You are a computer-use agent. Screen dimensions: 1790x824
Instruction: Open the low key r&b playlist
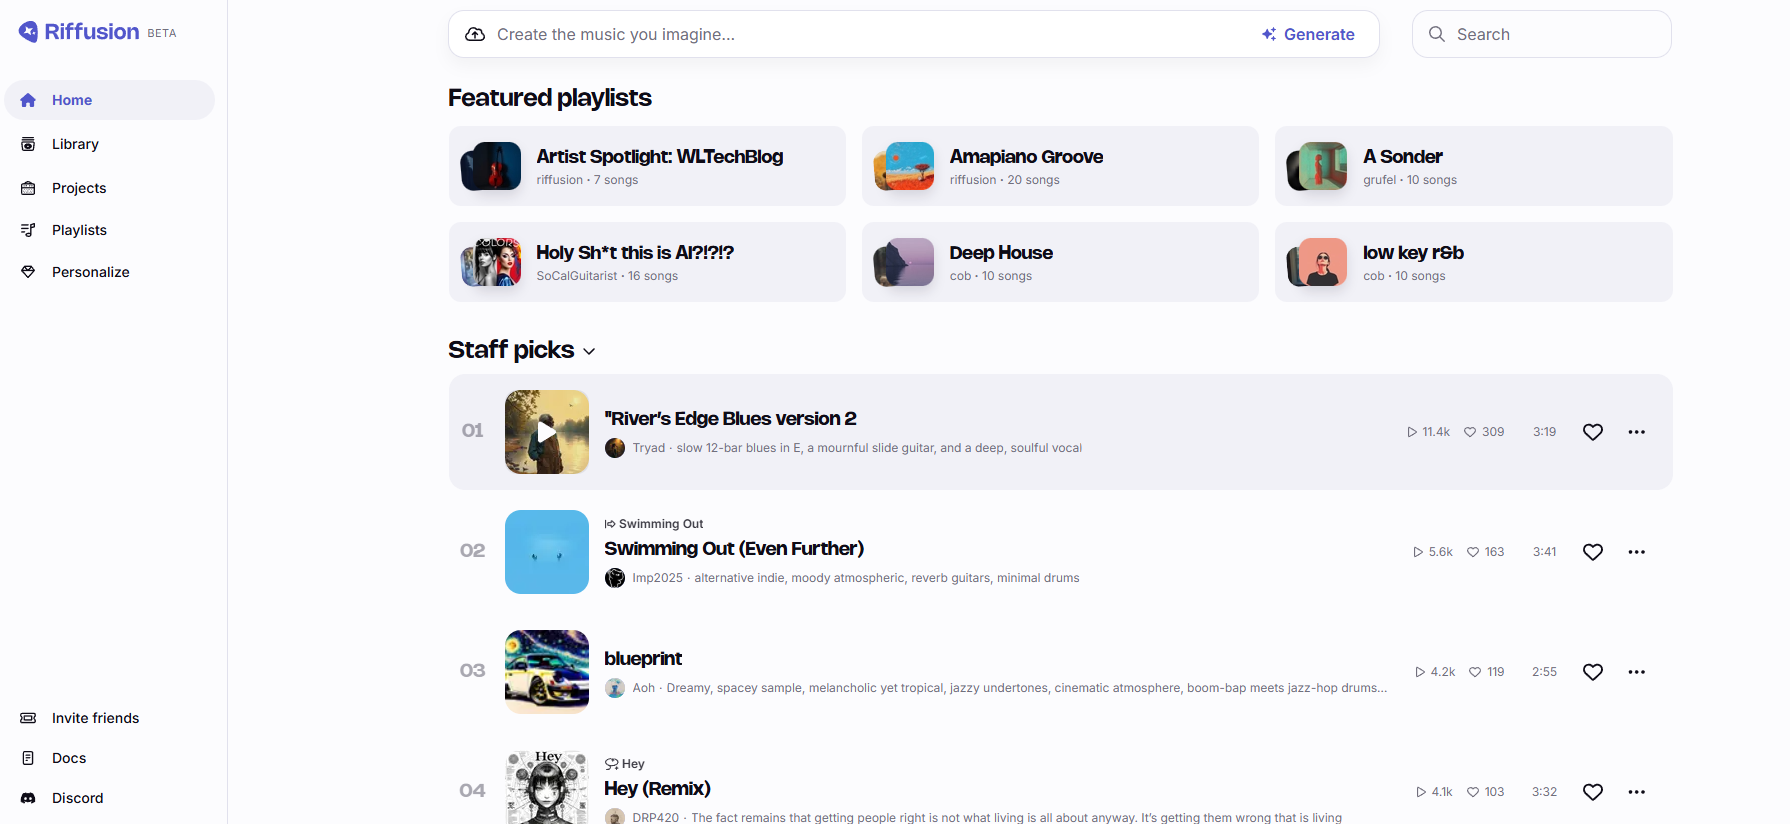[x=1474, y=262]
